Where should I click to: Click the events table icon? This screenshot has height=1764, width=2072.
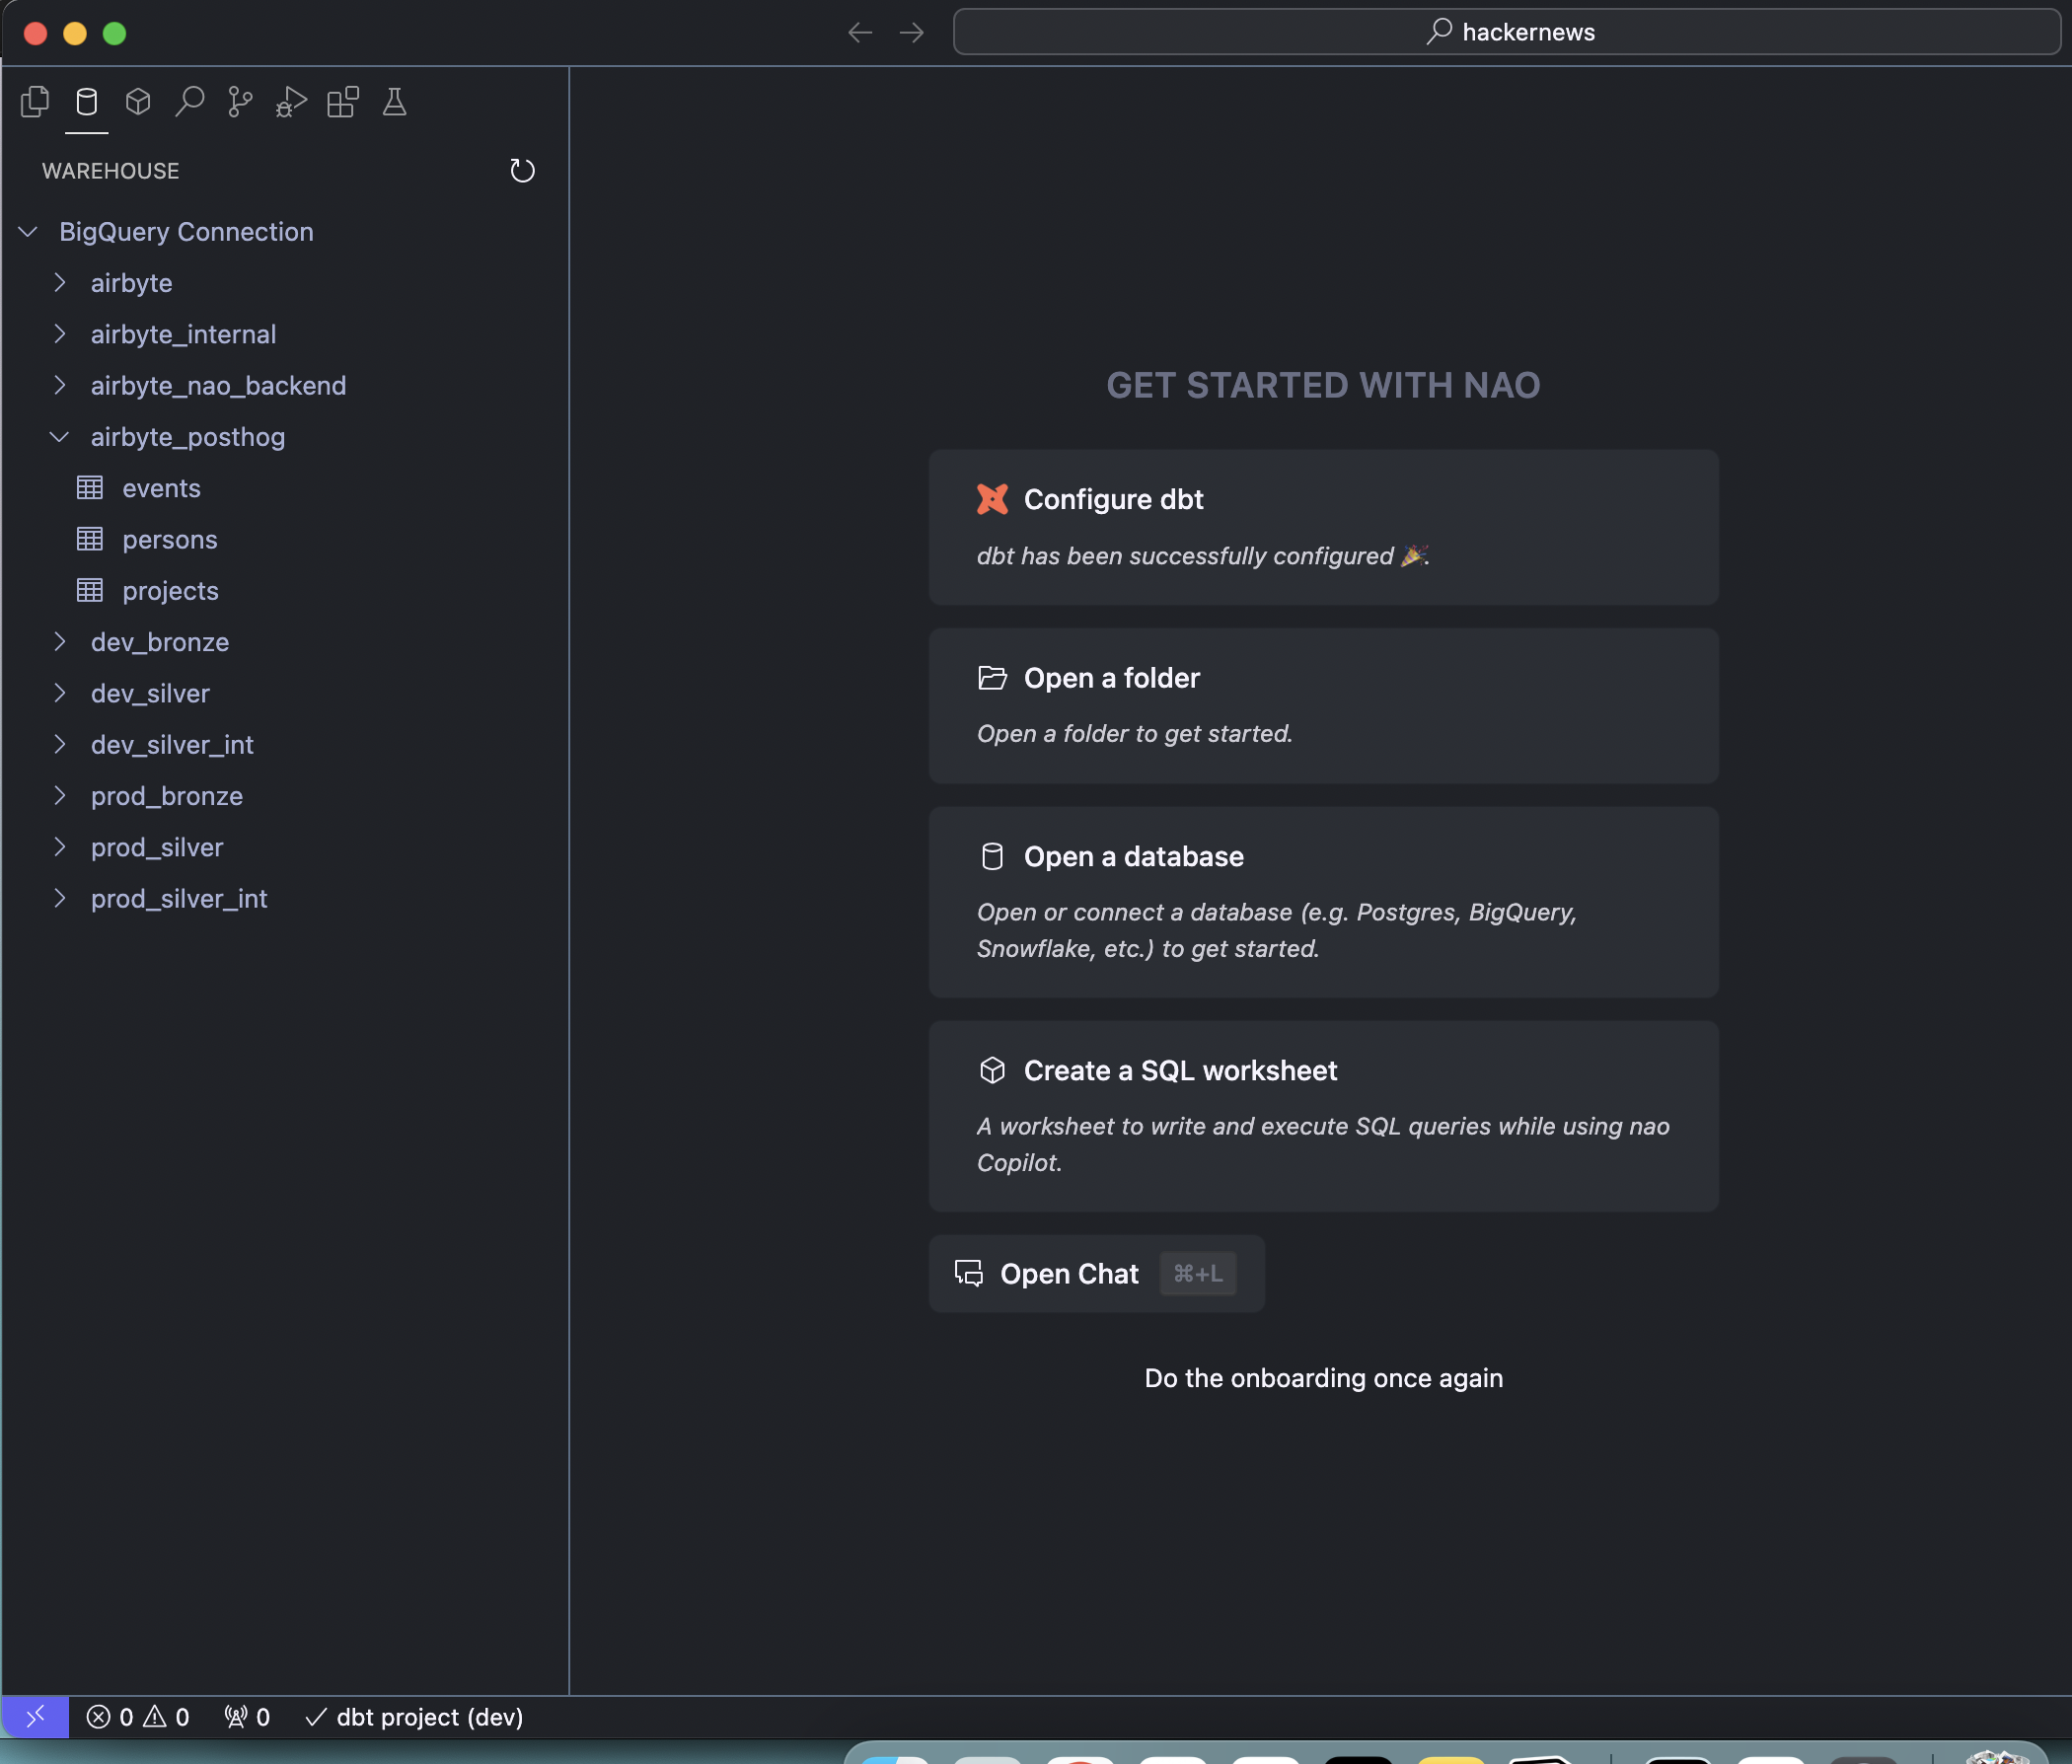(90, 488)
